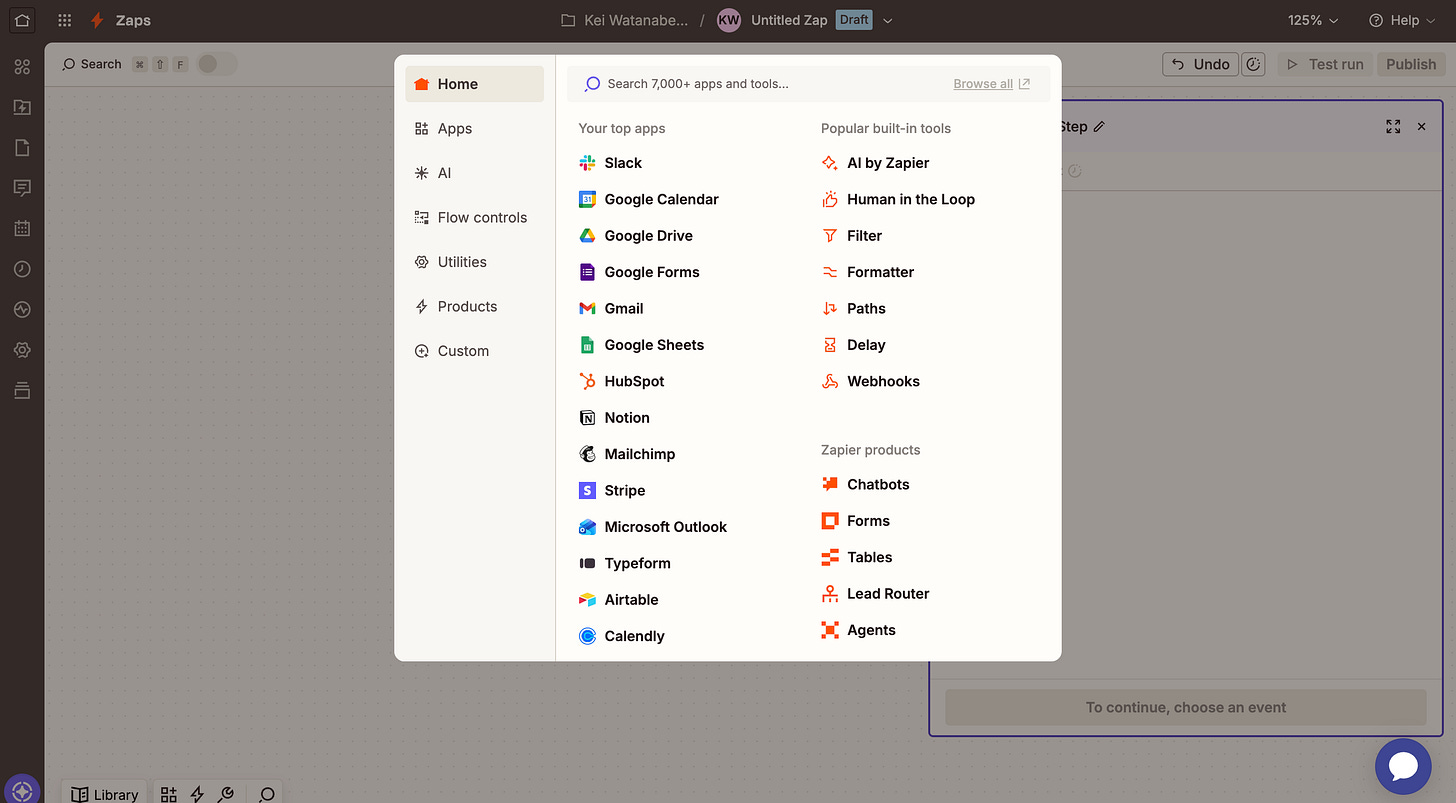Screen dimensions: 1456x803
Task: Switch to Custom category
Action: tap(474, 351)
